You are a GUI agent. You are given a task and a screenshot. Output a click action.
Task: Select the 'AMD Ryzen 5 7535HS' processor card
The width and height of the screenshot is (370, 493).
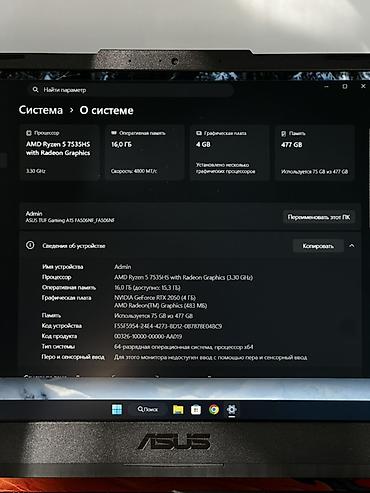click(x=60, y=153)
